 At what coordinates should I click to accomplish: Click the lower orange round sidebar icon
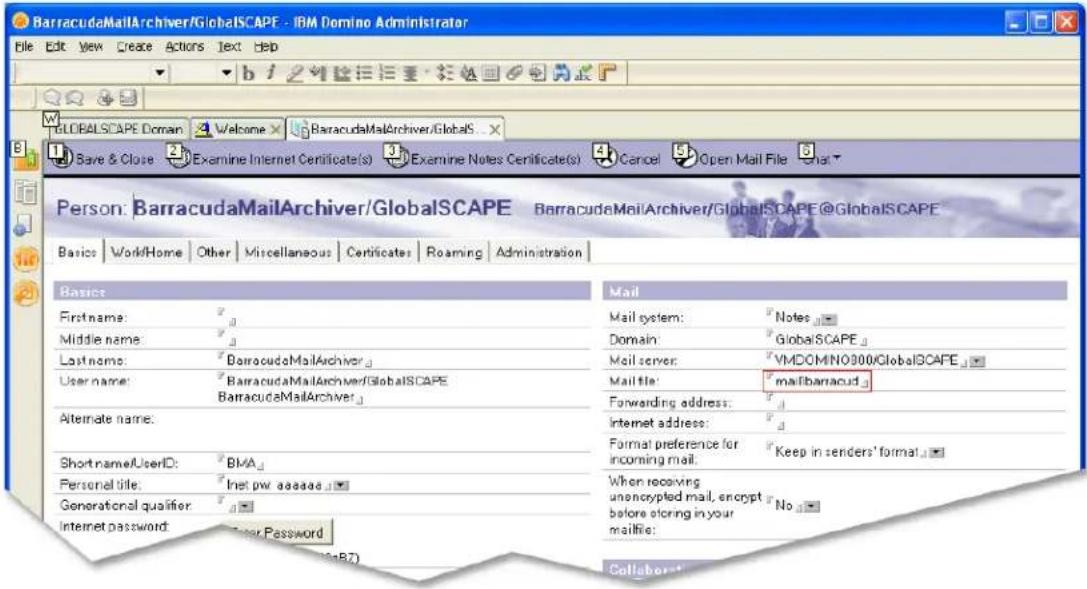26,294
